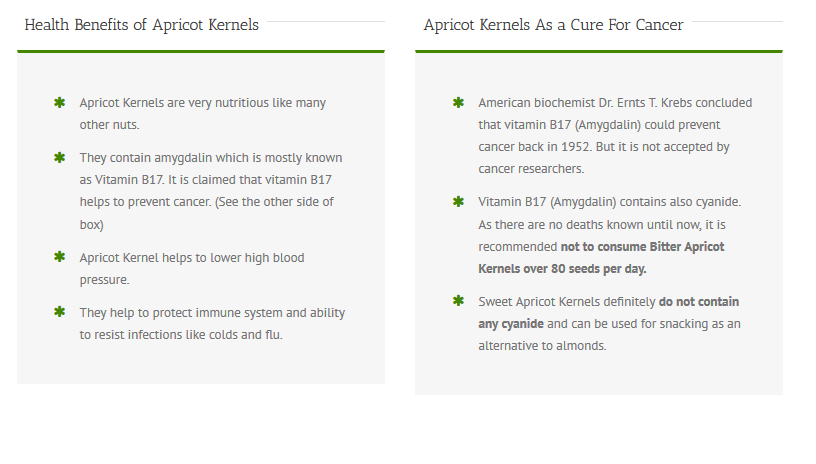Click the text "Apricot Kernel helps to lower high blood"
This screenshot has height=464, width=816.
coord(192,258)
